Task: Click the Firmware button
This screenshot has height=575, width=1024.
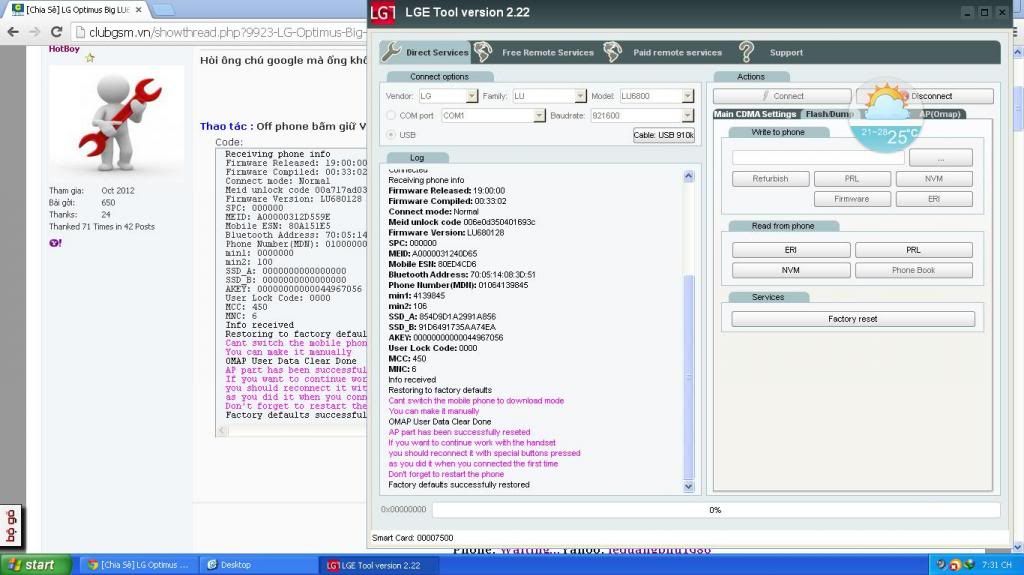Action: 852,199
